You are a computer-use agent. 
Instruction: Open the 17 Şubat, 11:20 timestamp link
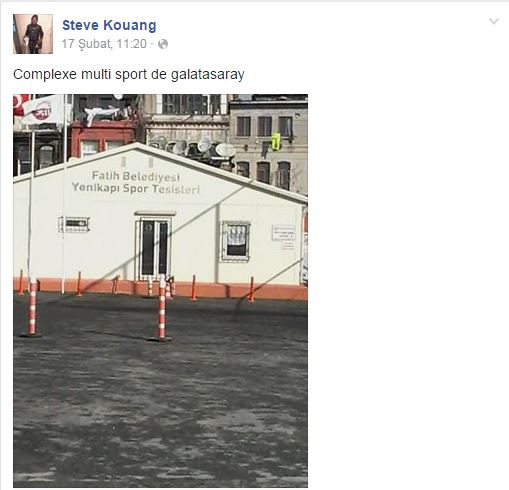(104, 44)
